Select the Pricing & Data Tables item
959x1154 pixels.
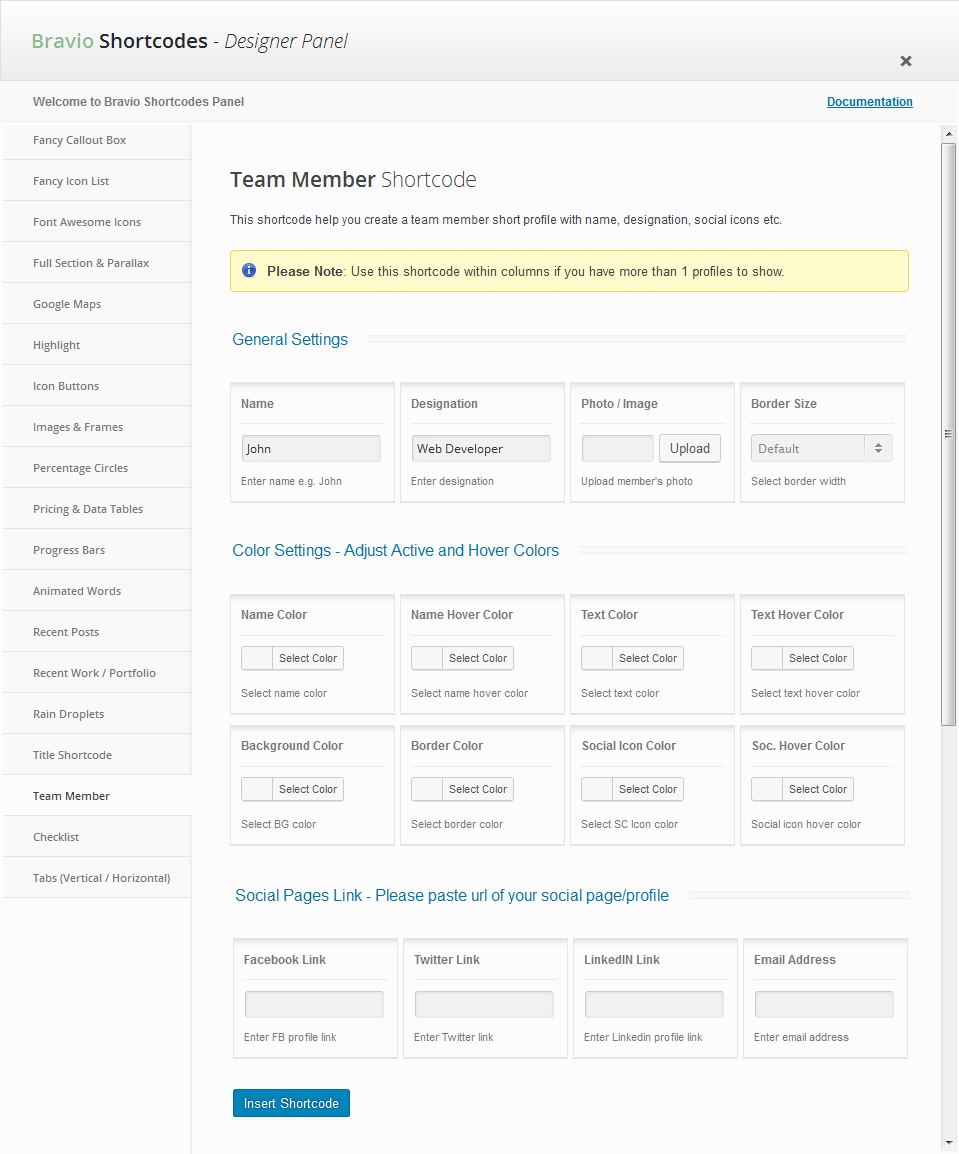tap(88, 509)
